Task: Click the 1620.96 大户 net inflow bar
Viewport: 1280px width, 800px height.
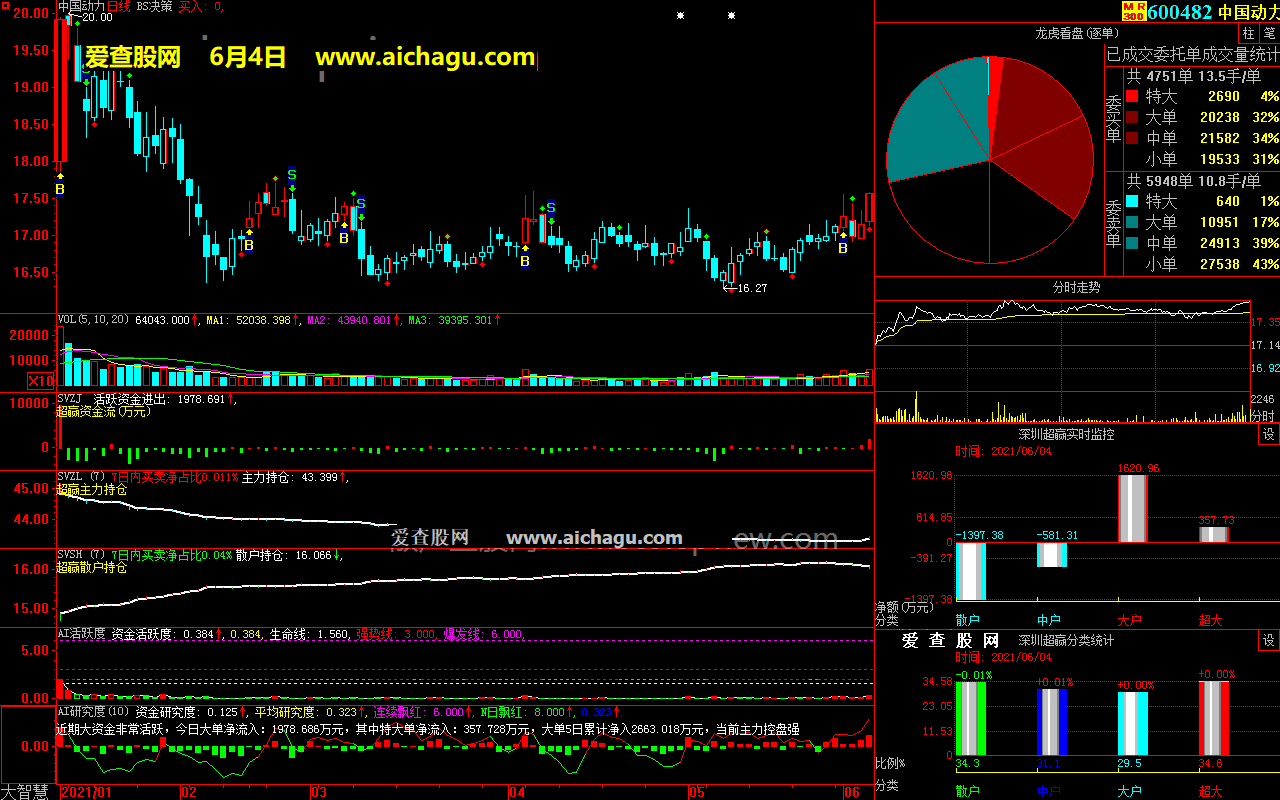Action: point(1132,508)
